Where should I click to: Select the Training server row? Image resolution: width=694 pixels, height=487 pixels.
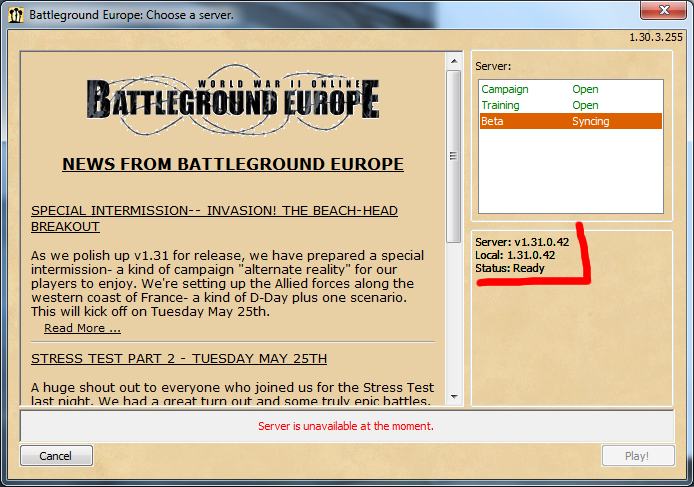[x=571, y=105]
